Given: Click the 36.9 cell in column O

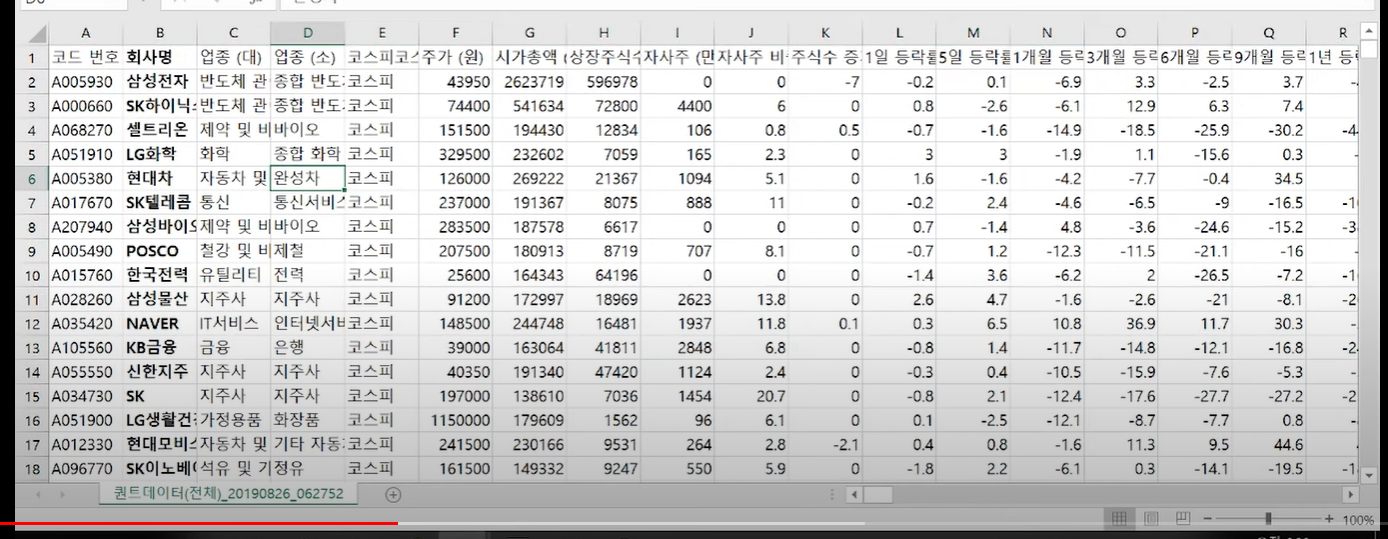Looking at the screenshot, I should (x=1121, y=323).
